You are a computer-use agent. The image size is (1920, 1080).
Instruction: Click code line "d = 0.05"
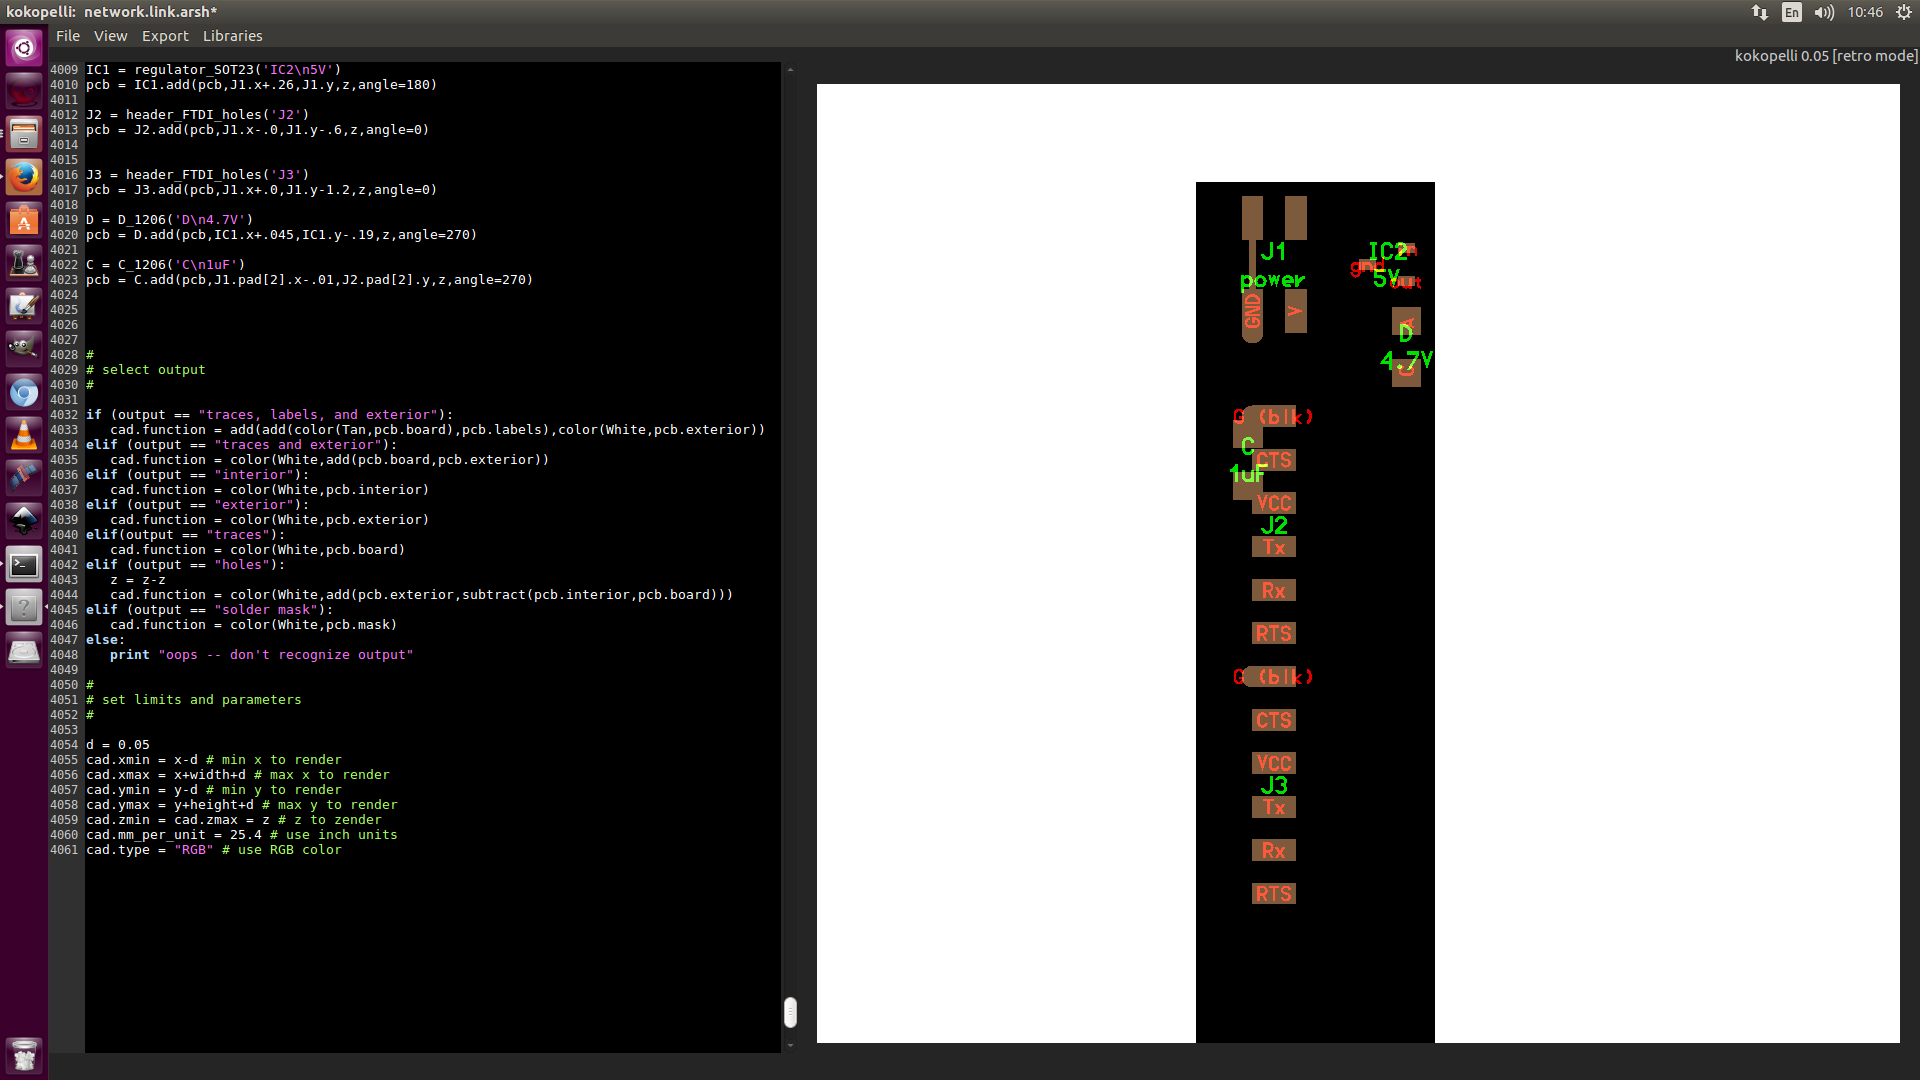pos(118,745)
